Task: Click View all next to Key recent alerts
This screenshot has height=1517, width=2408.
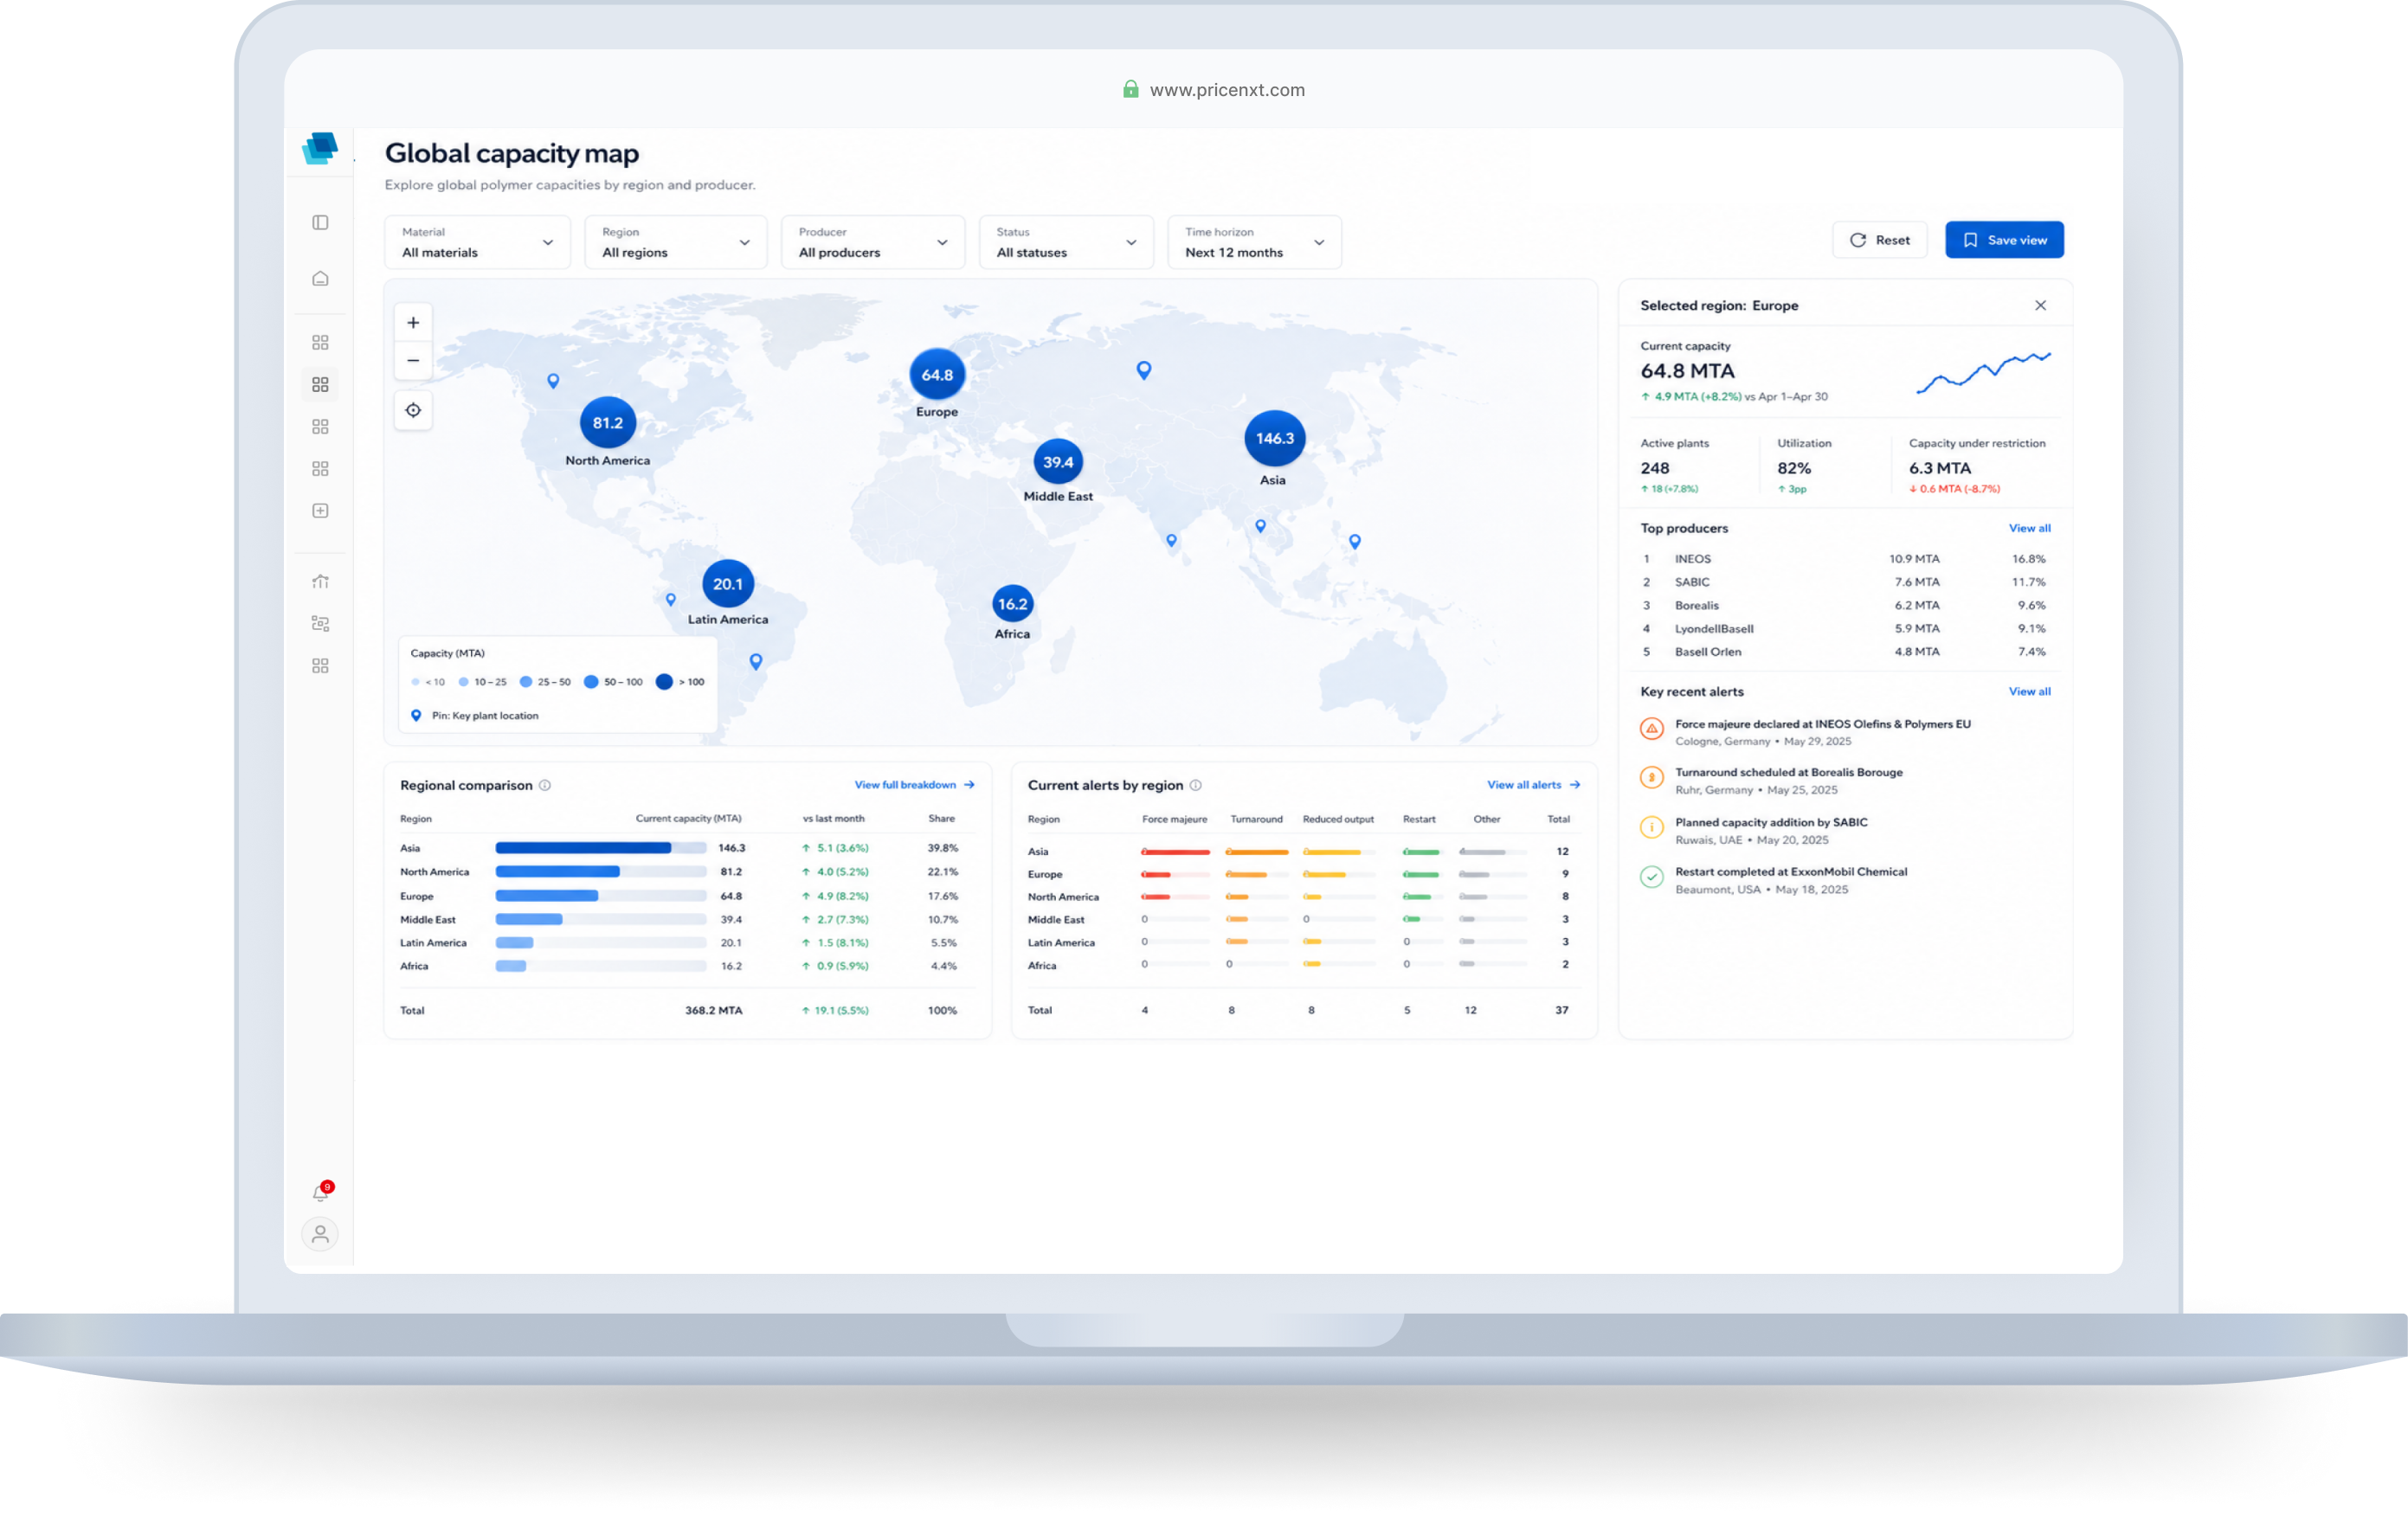Action: (2029, 691)
